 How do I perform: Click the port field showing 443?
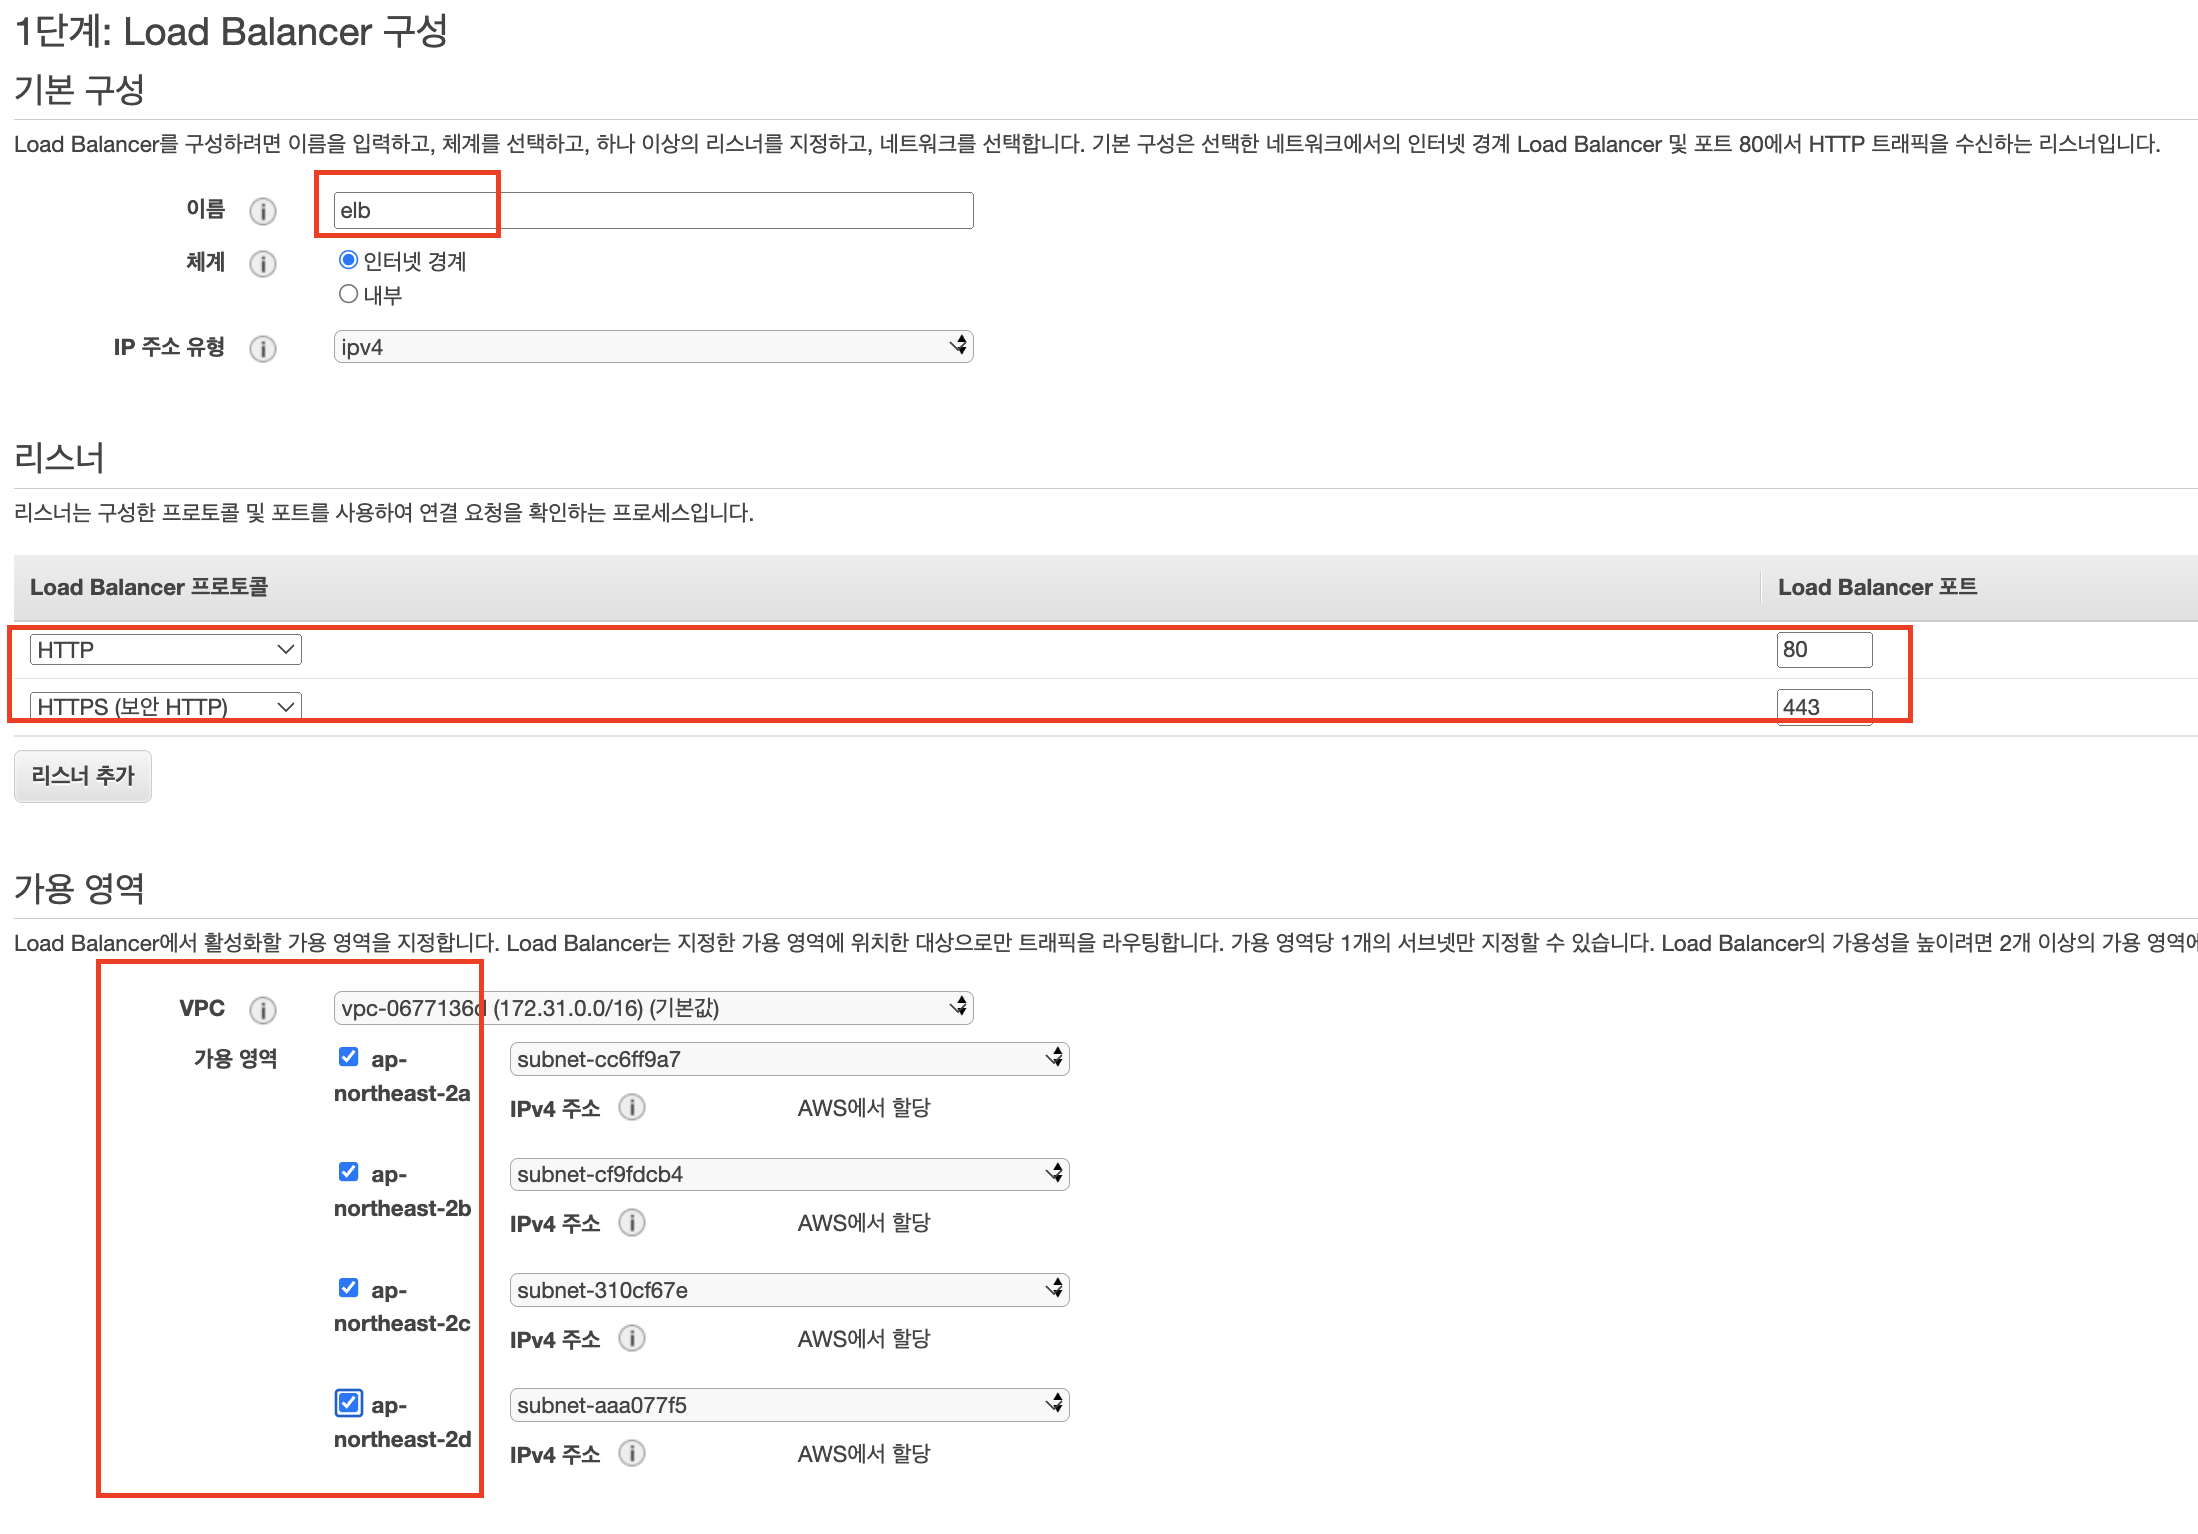[1823, 706]
